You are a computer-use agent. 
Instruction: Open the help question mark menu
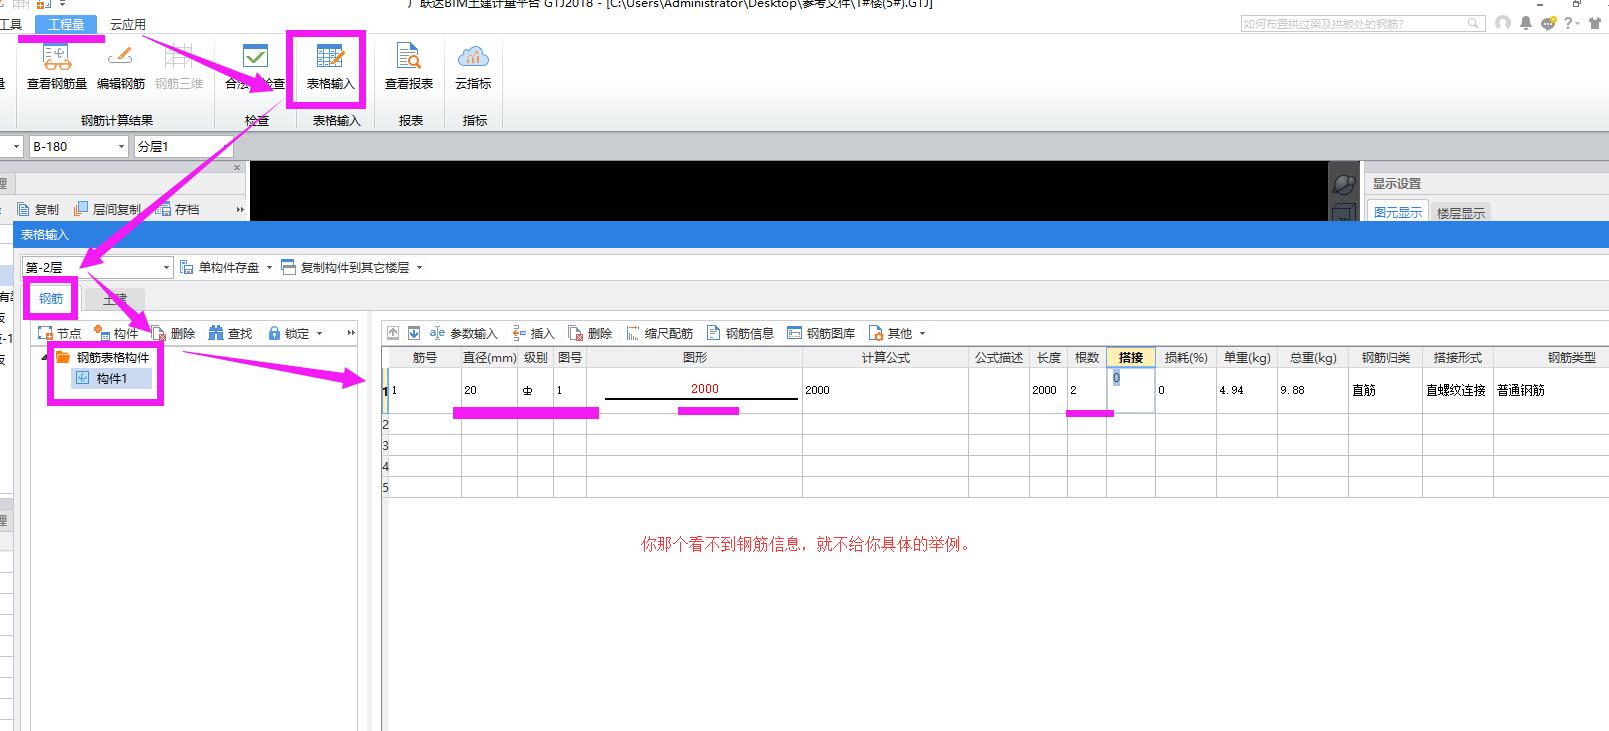click(1571, 23)
